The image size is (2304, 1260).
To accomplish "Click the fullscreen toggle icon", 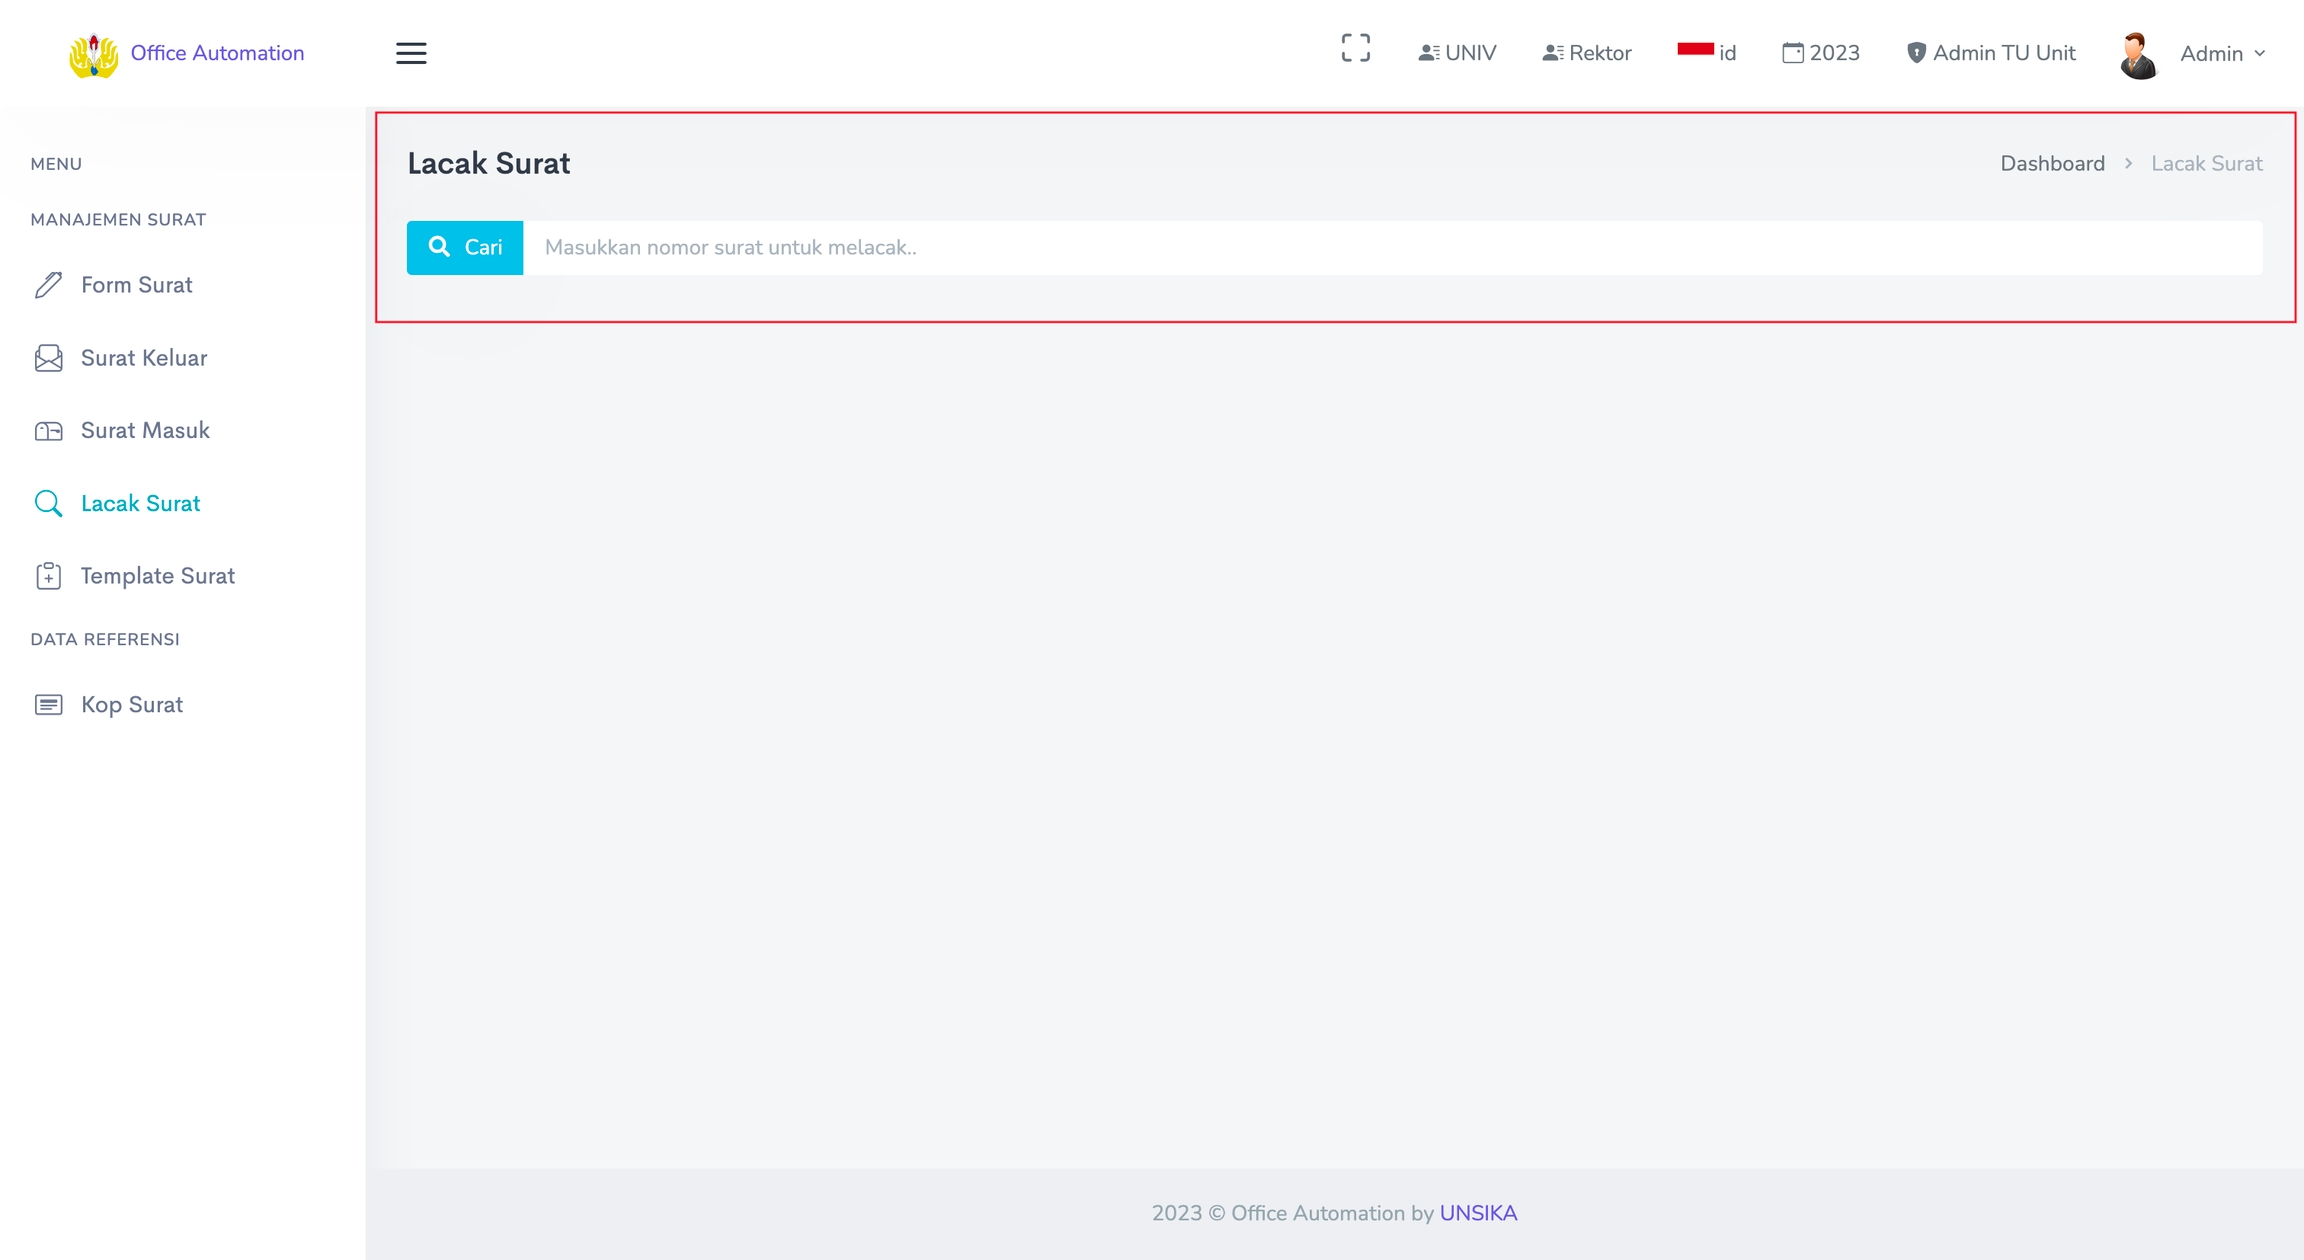I will click(1355, 48).
